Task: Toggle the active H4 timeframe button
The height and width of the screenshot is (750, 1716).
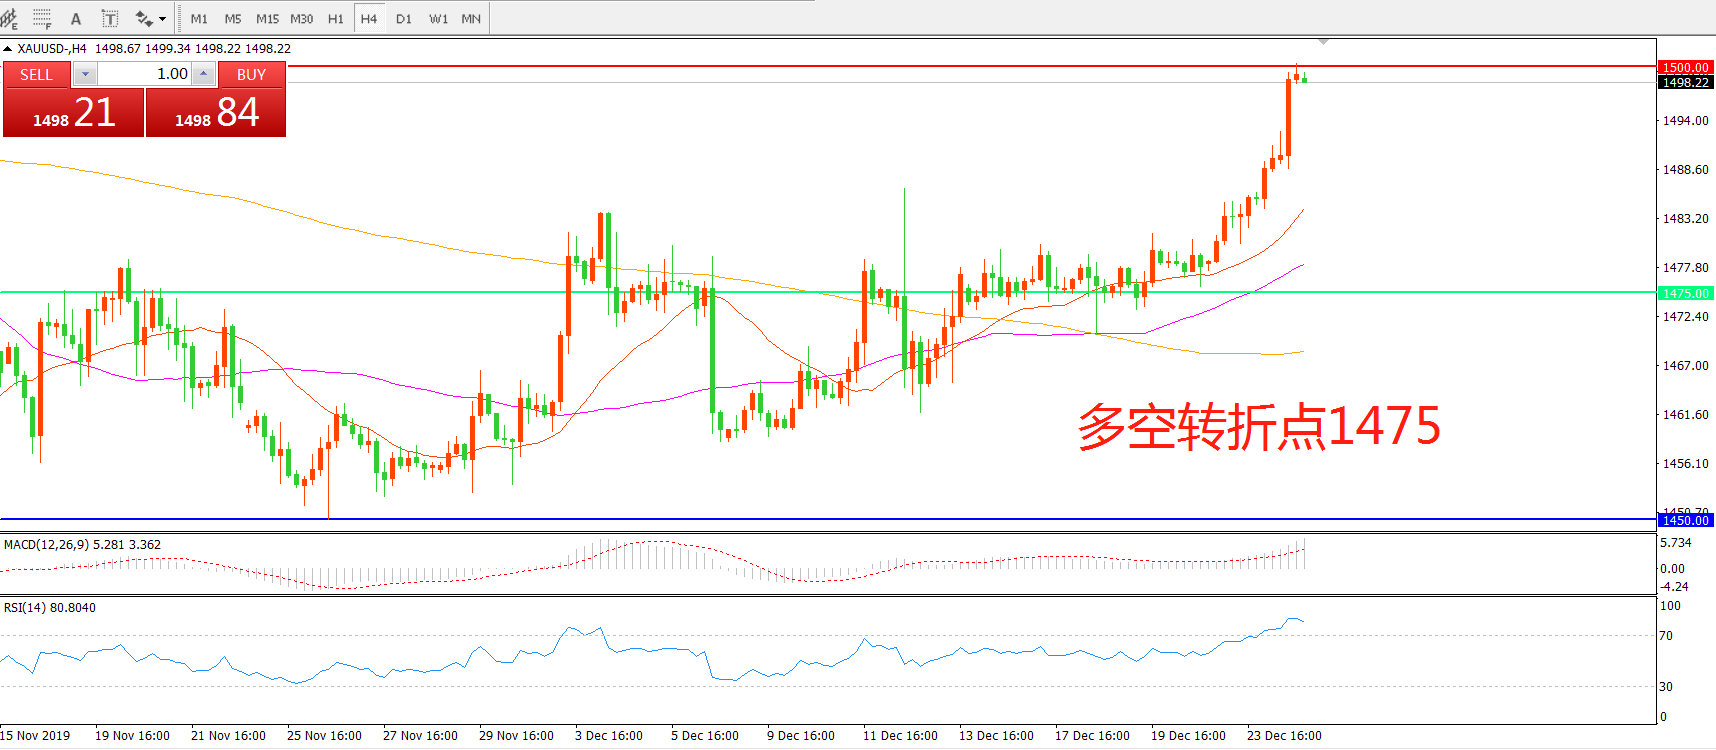Action: pos(369,18)
